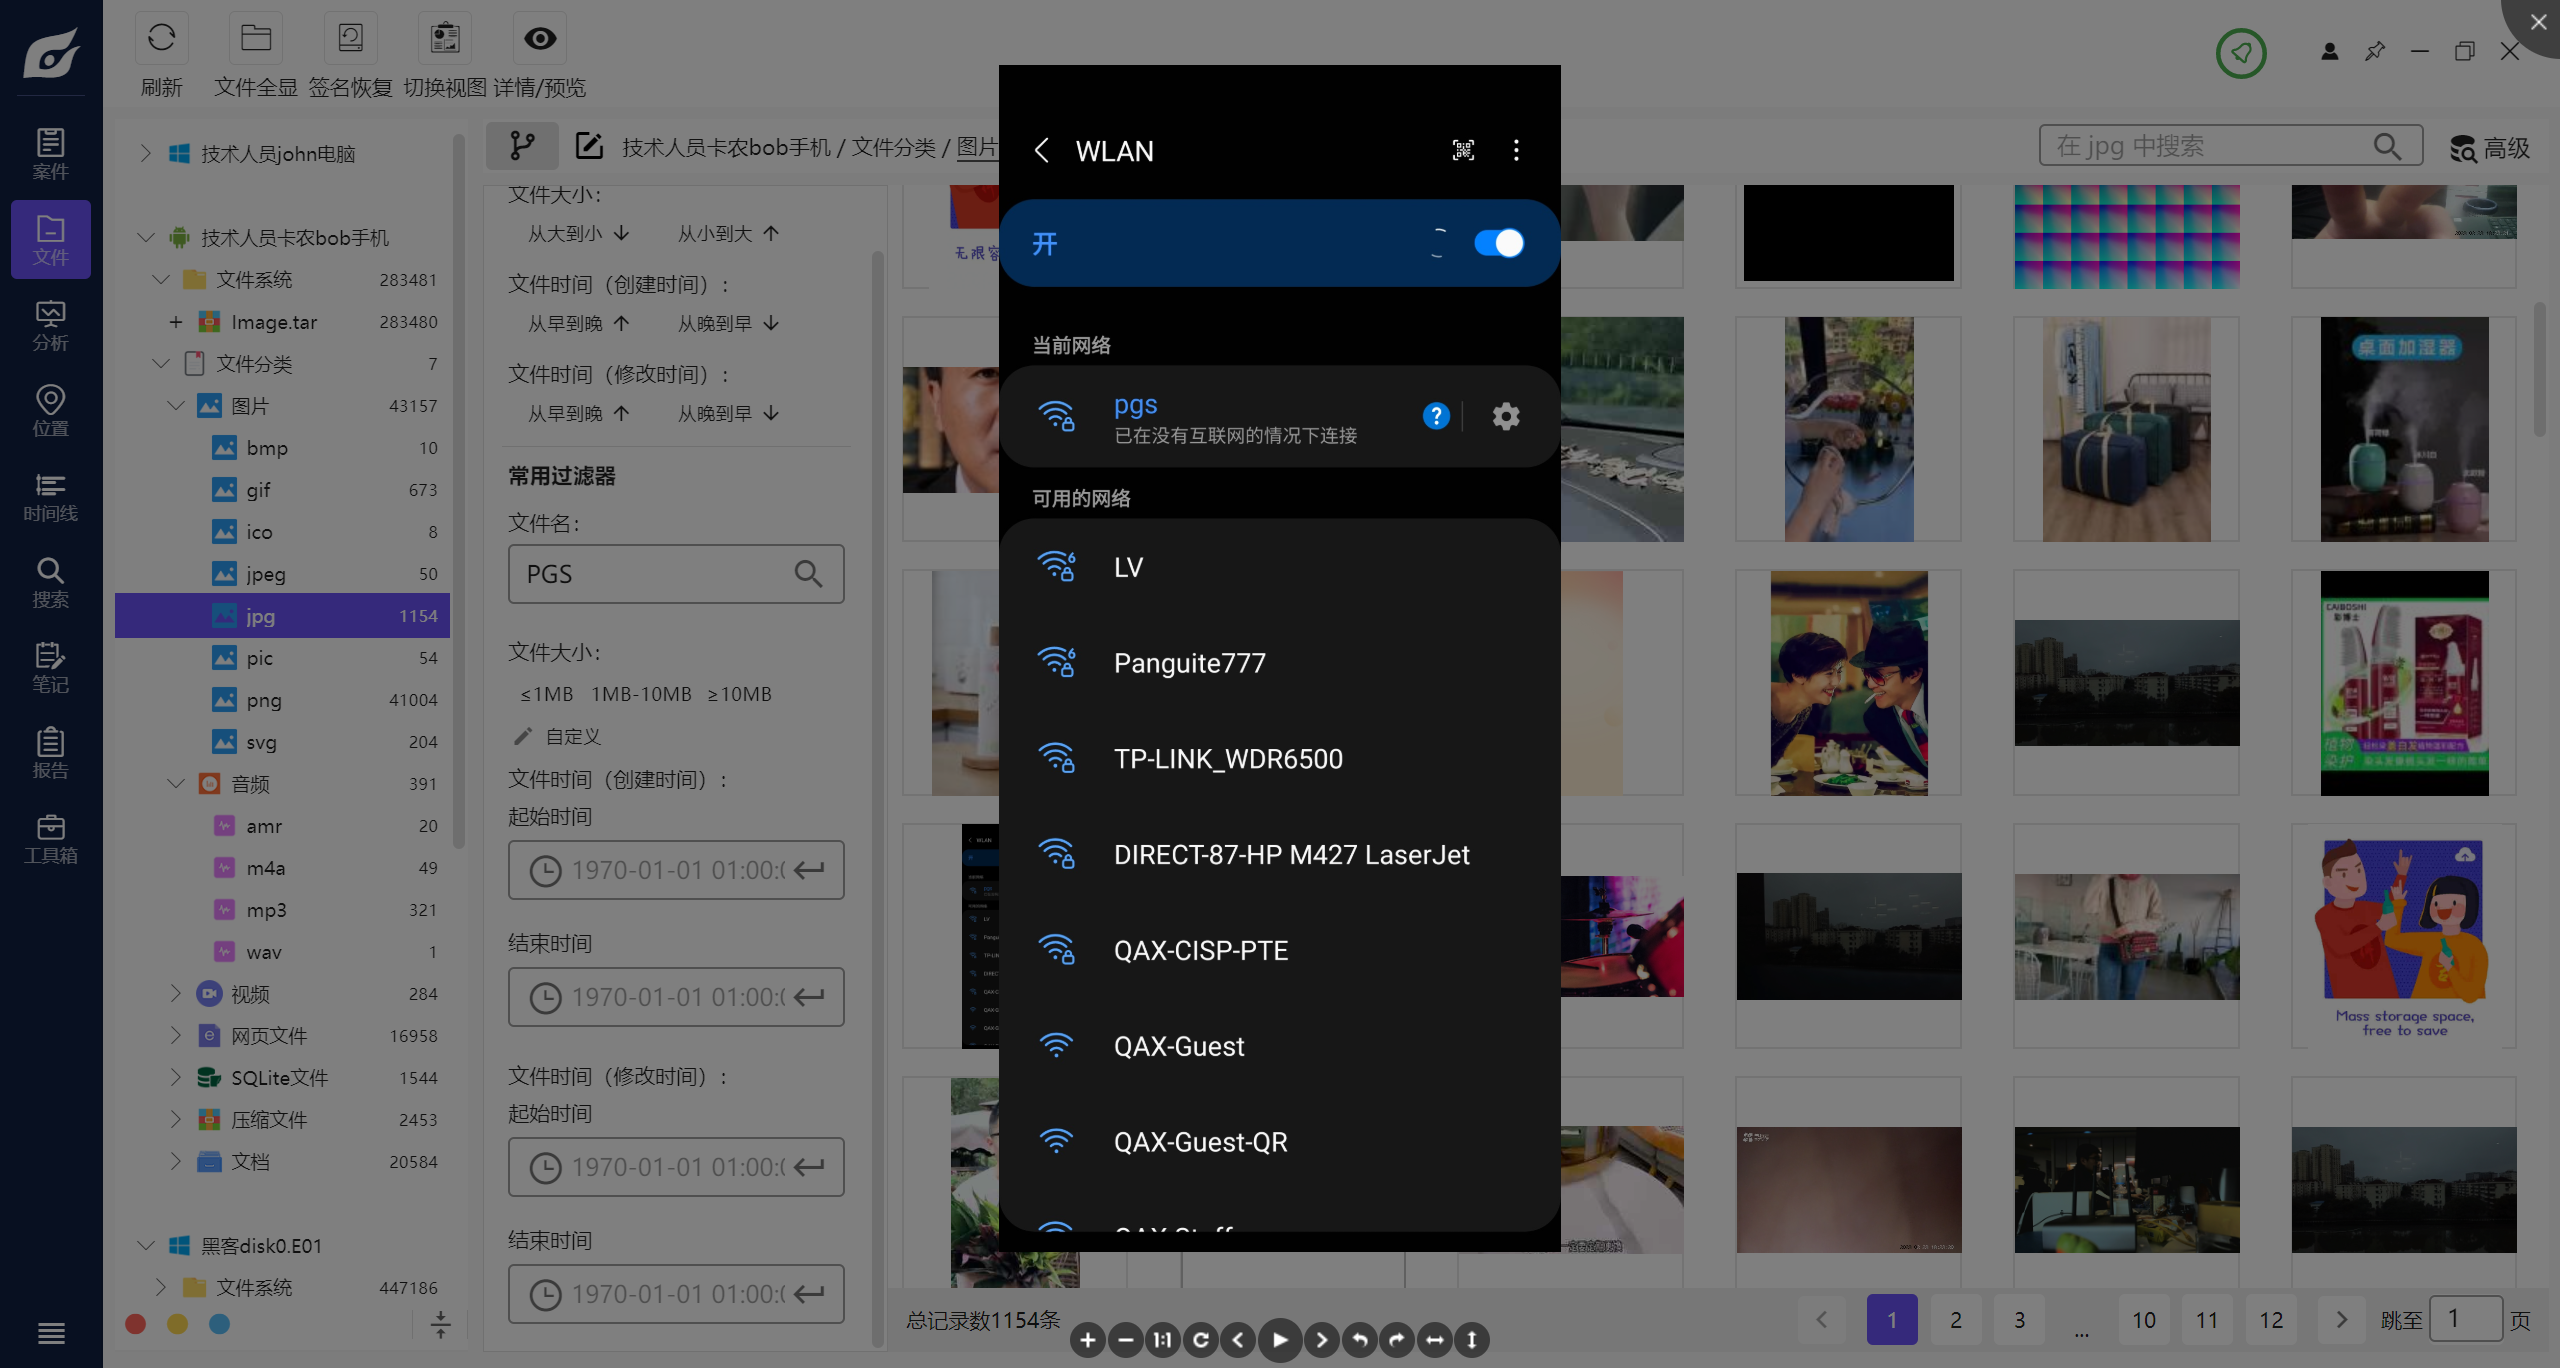Click the zoom-in plus button in viewer
Image resolution: width=2560 pixels, height=1368 pixels.
click(1088, 1340)
